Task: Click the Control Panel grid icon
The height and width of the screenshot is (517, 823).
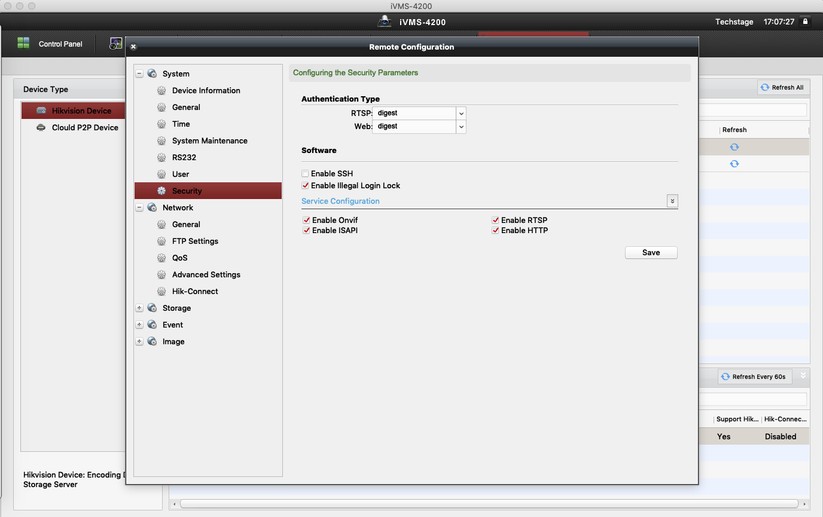Action: (23, 44)
